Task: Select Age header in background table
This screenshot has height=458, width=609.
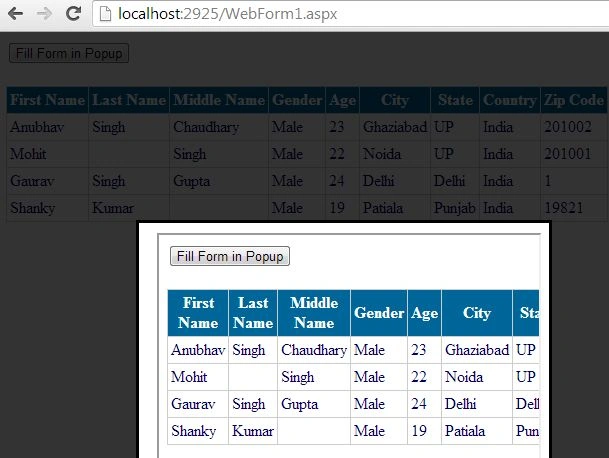Action: pyautogui.click(x=343, y=100)
